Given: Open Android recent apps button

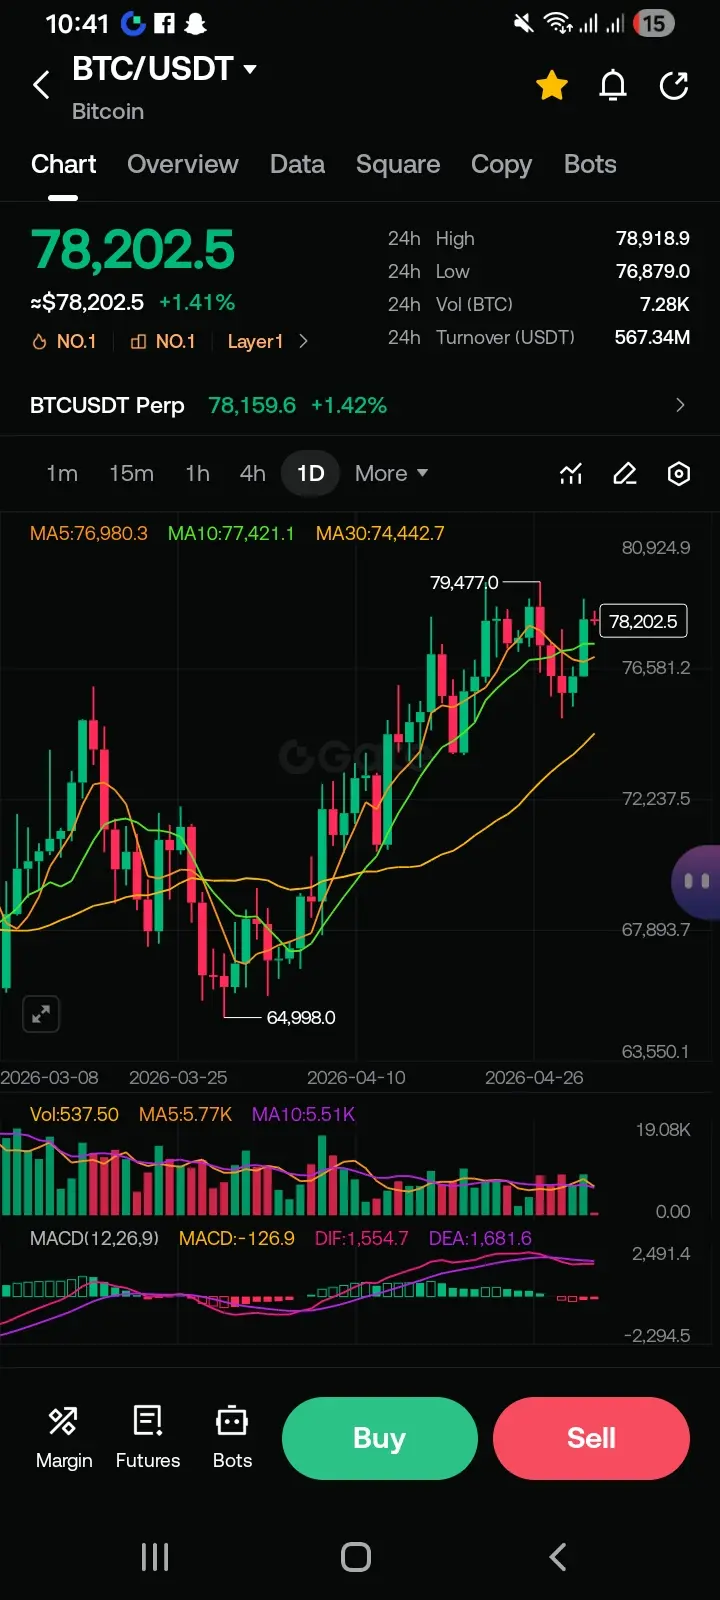Looking at the screenshot, I should pyautogui.click(x=155, y=1557).
